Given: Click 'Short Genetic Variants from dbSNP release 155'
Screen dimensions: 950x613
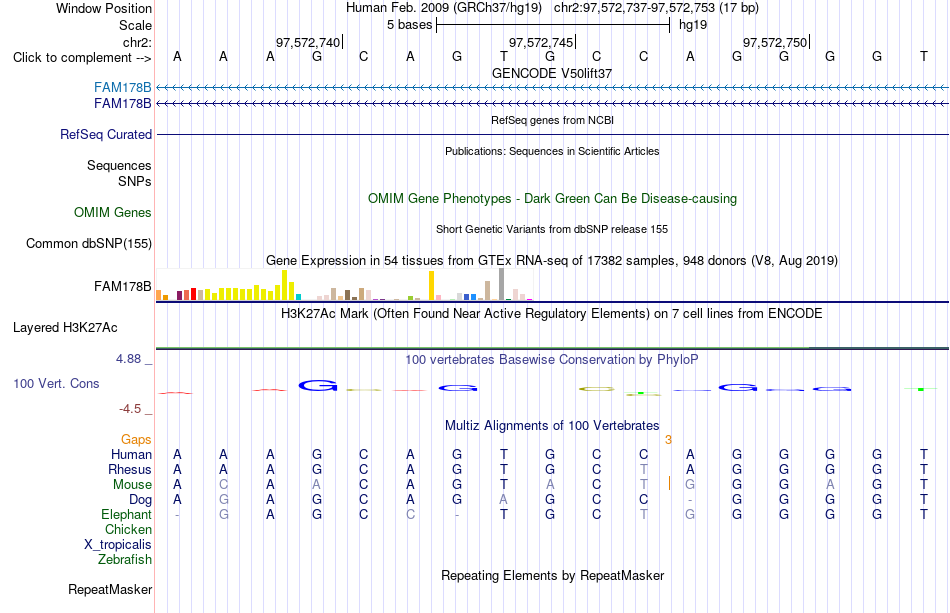Looking at the screenshot, I should 552,229.
